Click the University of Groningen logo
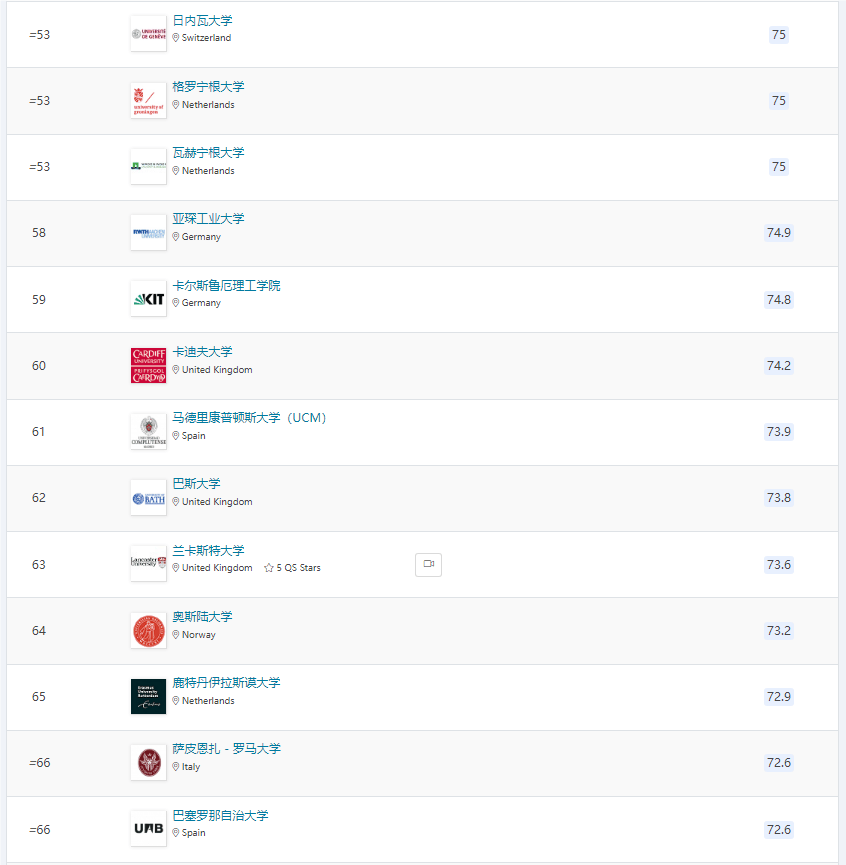The image size is (846, 865). pos(148,100)
